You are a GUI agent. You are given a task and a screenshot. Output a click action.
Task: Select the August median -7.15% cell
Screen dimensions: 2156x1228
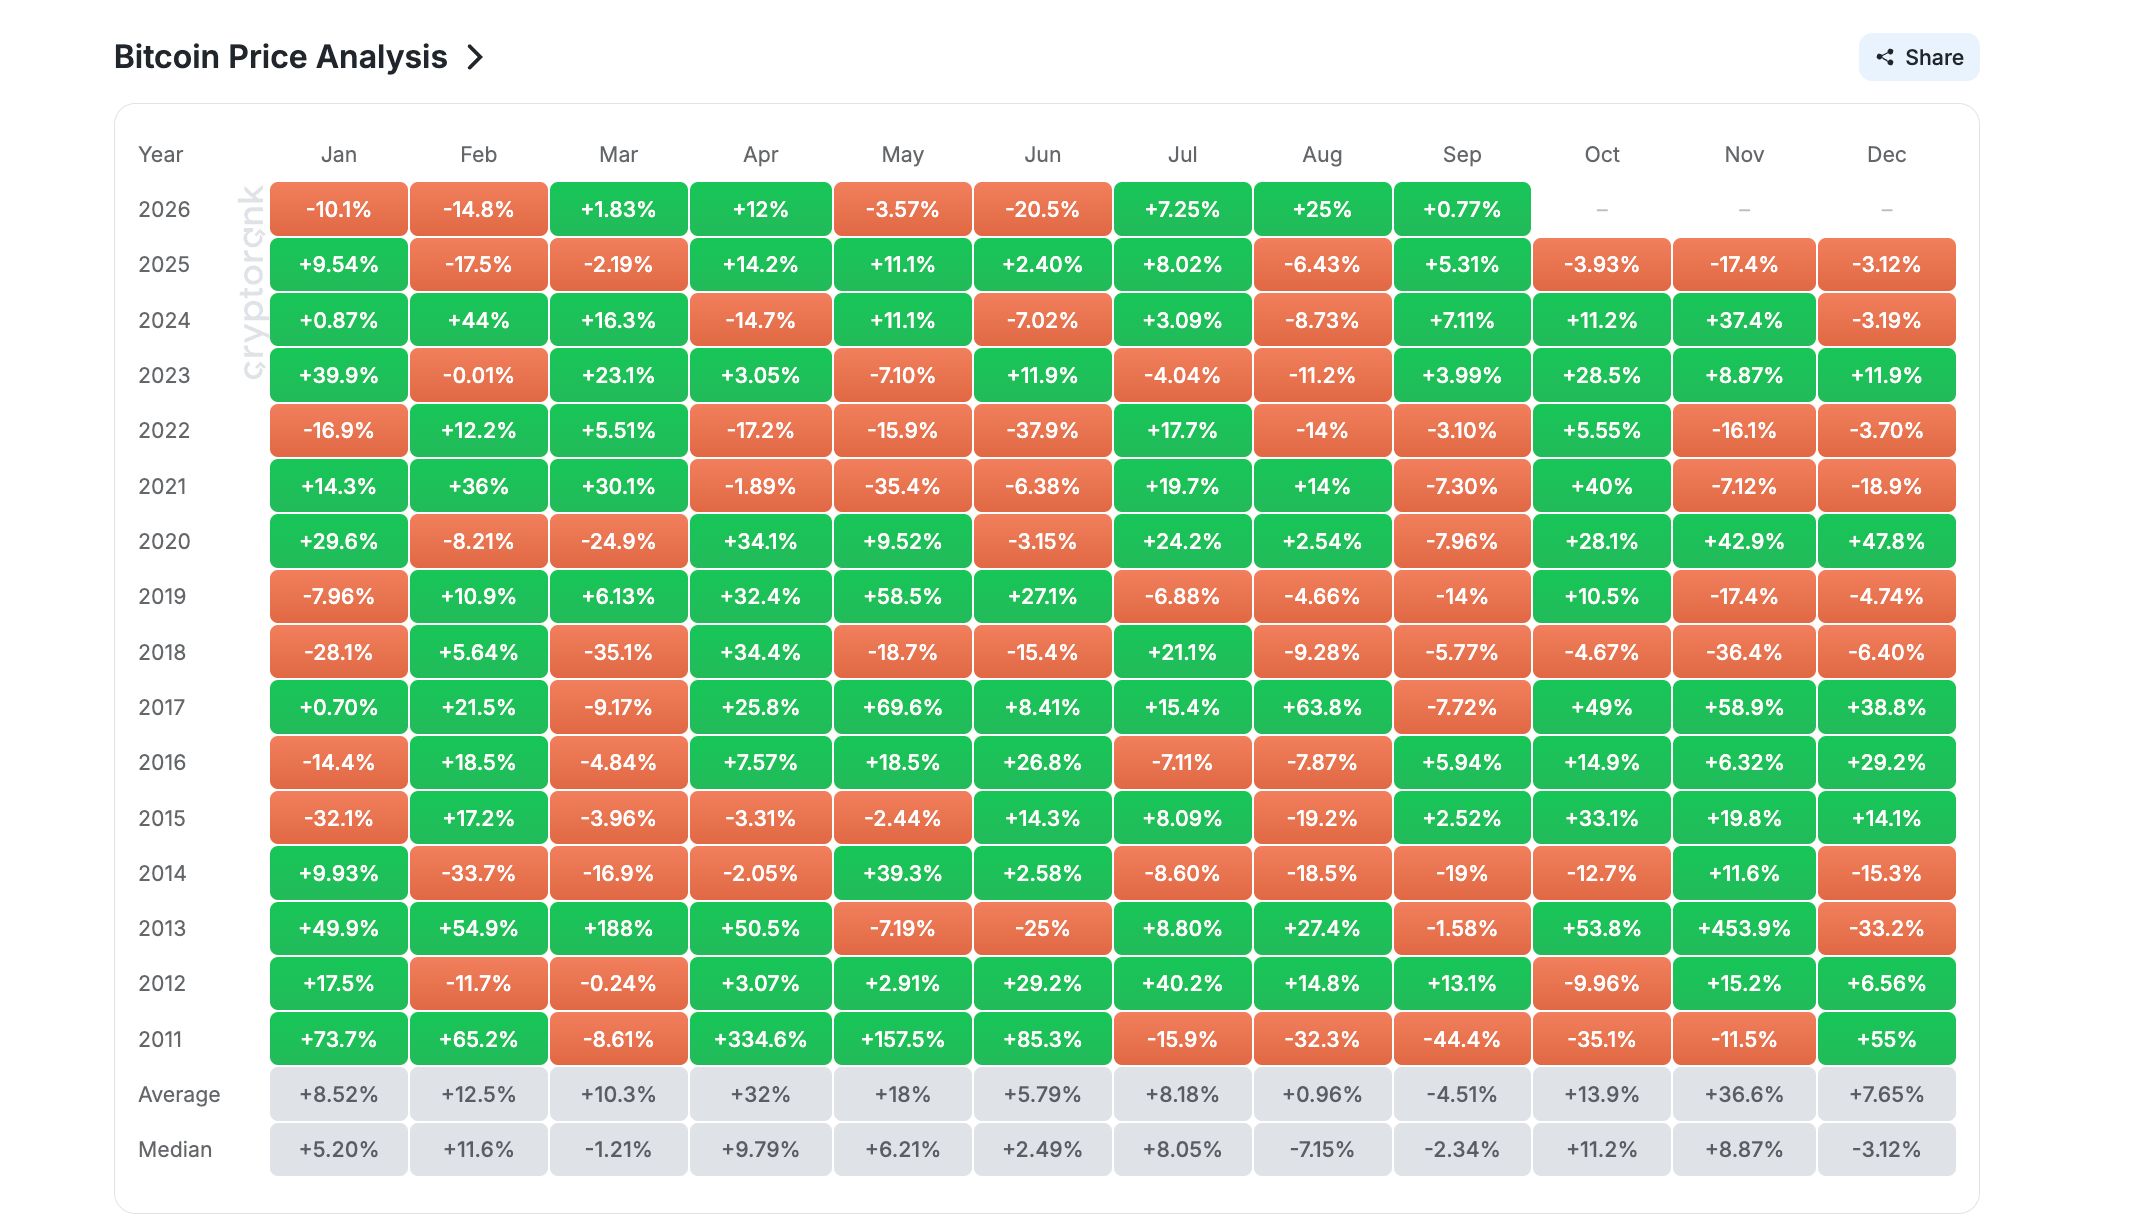coord(1322,1149)
